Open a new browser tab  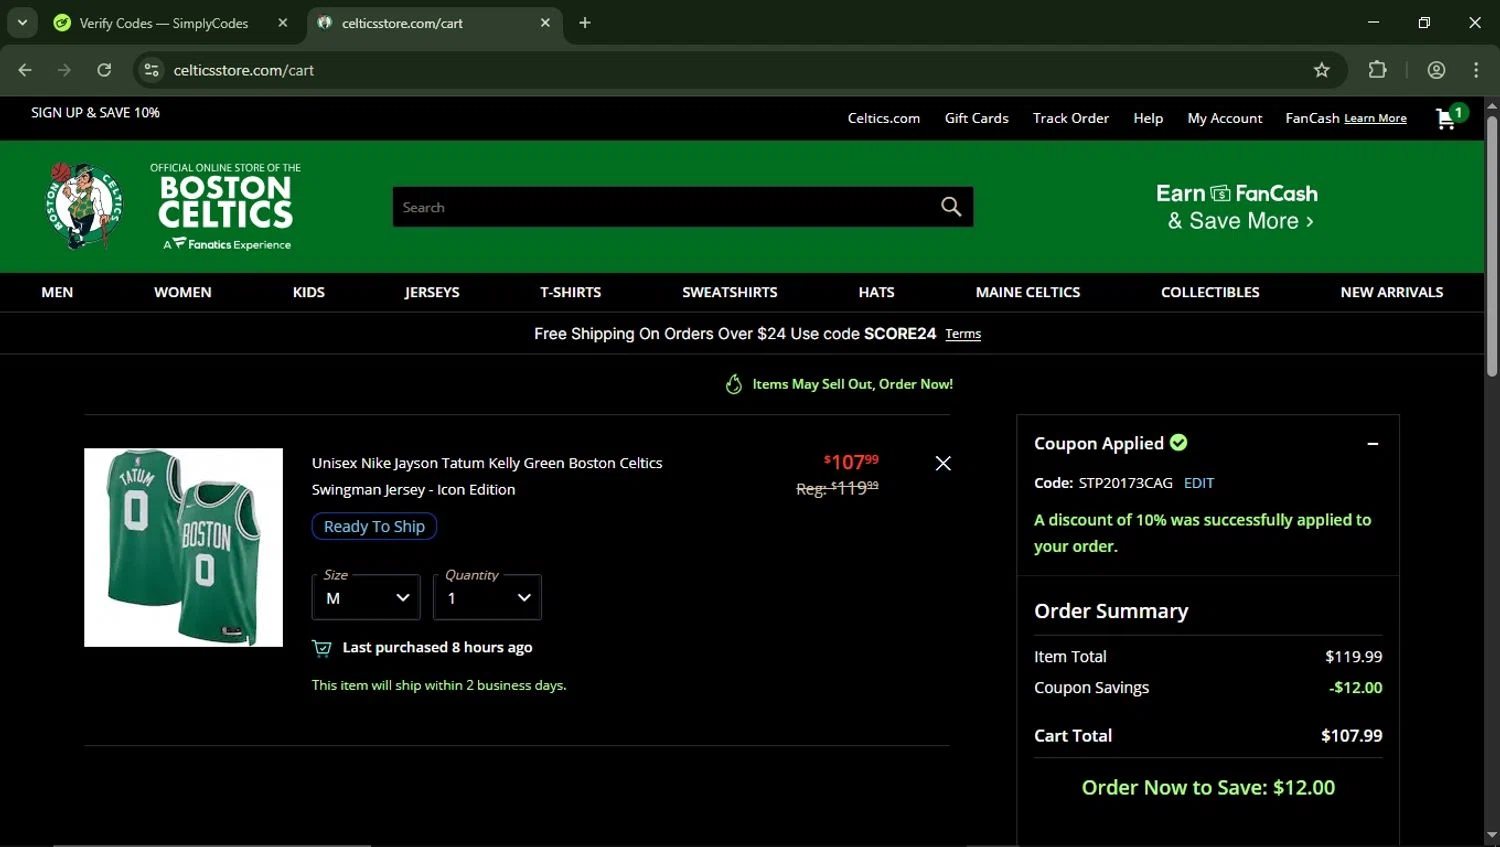click(x=585, y=23)
